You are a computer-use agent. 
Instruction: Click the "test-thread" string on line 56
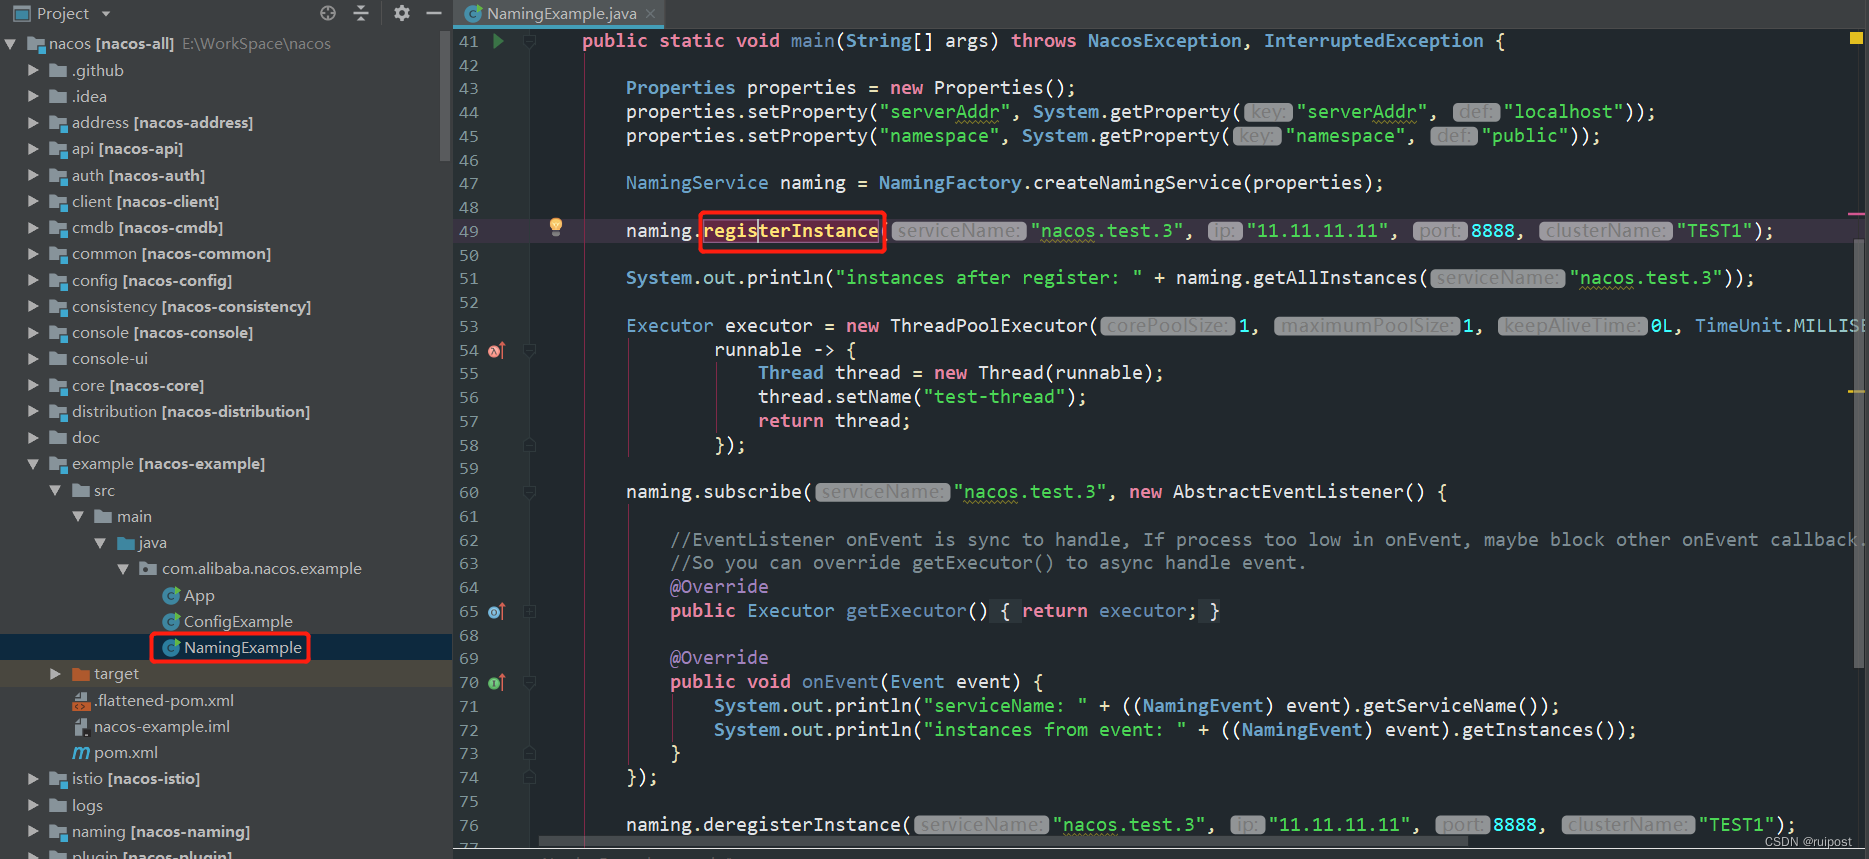(x=994, y=397)
